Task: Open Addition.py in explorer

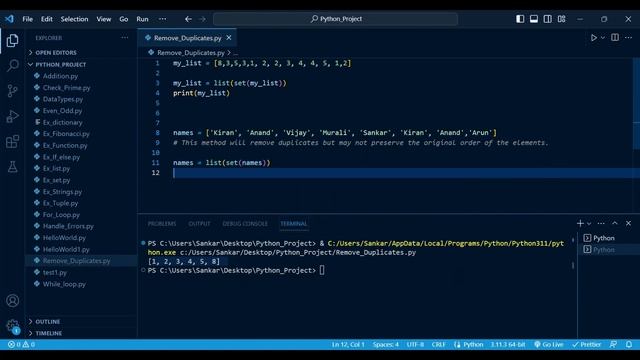Action: [60, 76]
